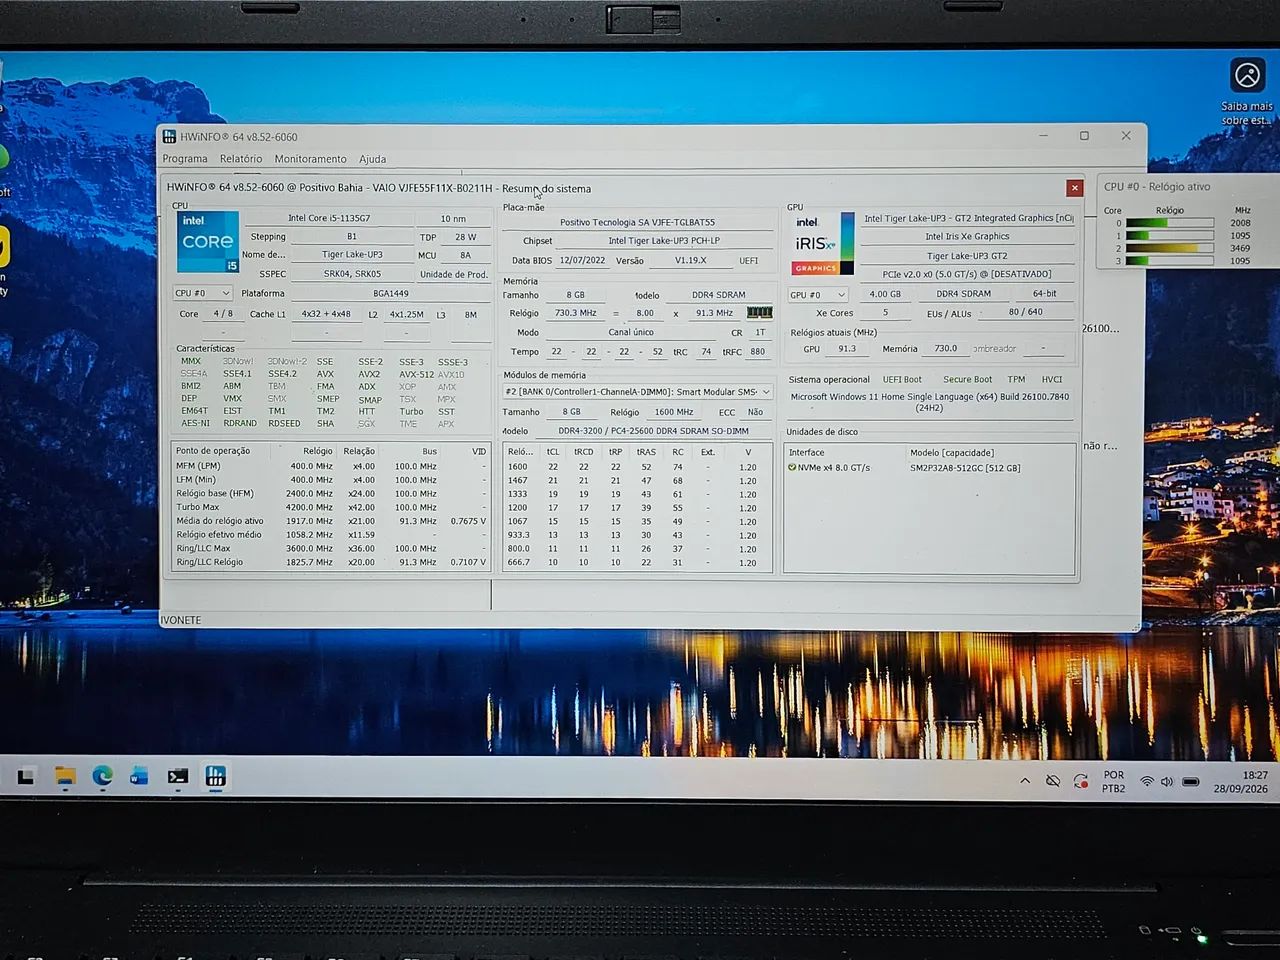Click the 'Tiger Lake-UP3 GT2' GPU field
Viewport: 1280px width, 960px height.
tap(967, 256)
